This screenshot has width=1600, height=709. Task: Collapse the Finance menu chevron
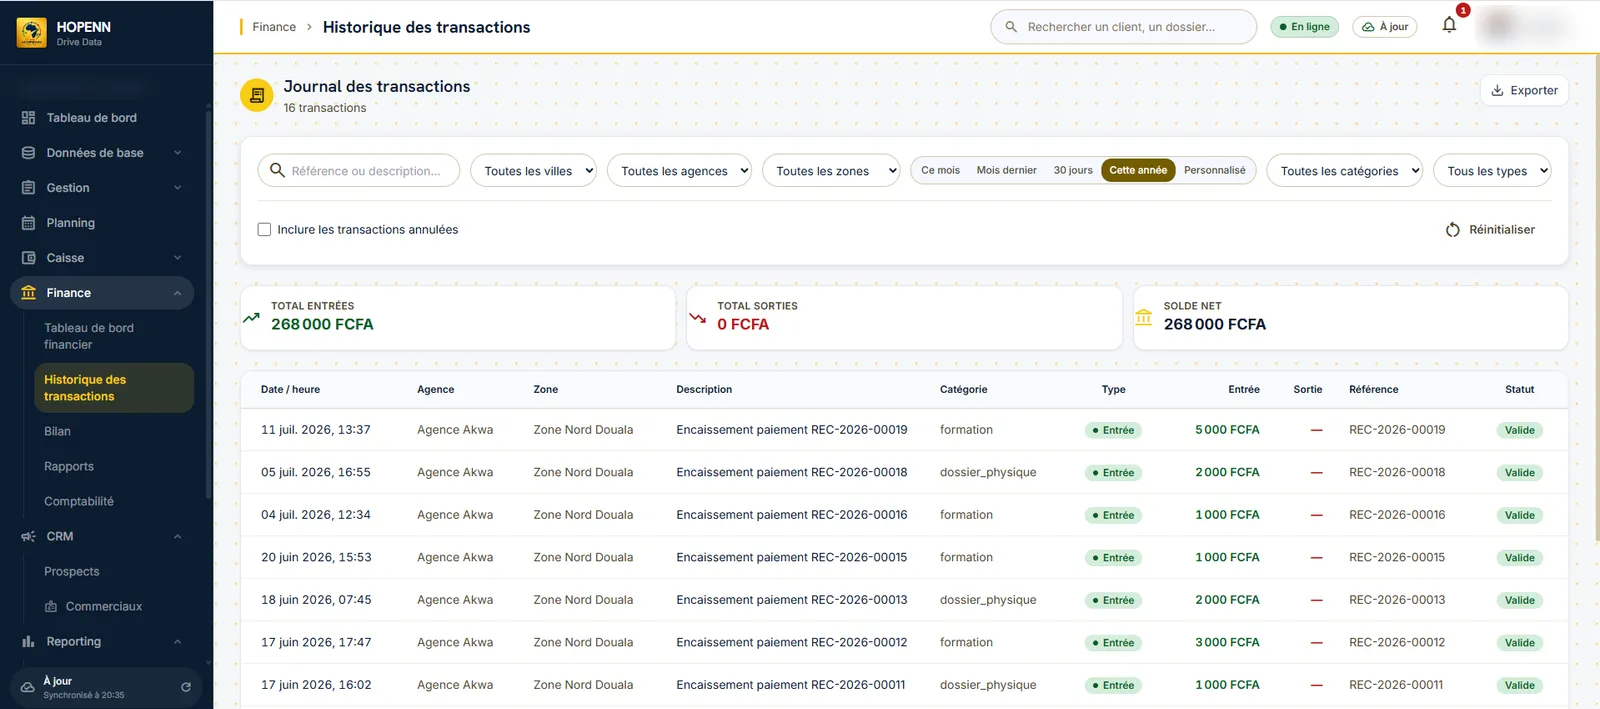178,293
